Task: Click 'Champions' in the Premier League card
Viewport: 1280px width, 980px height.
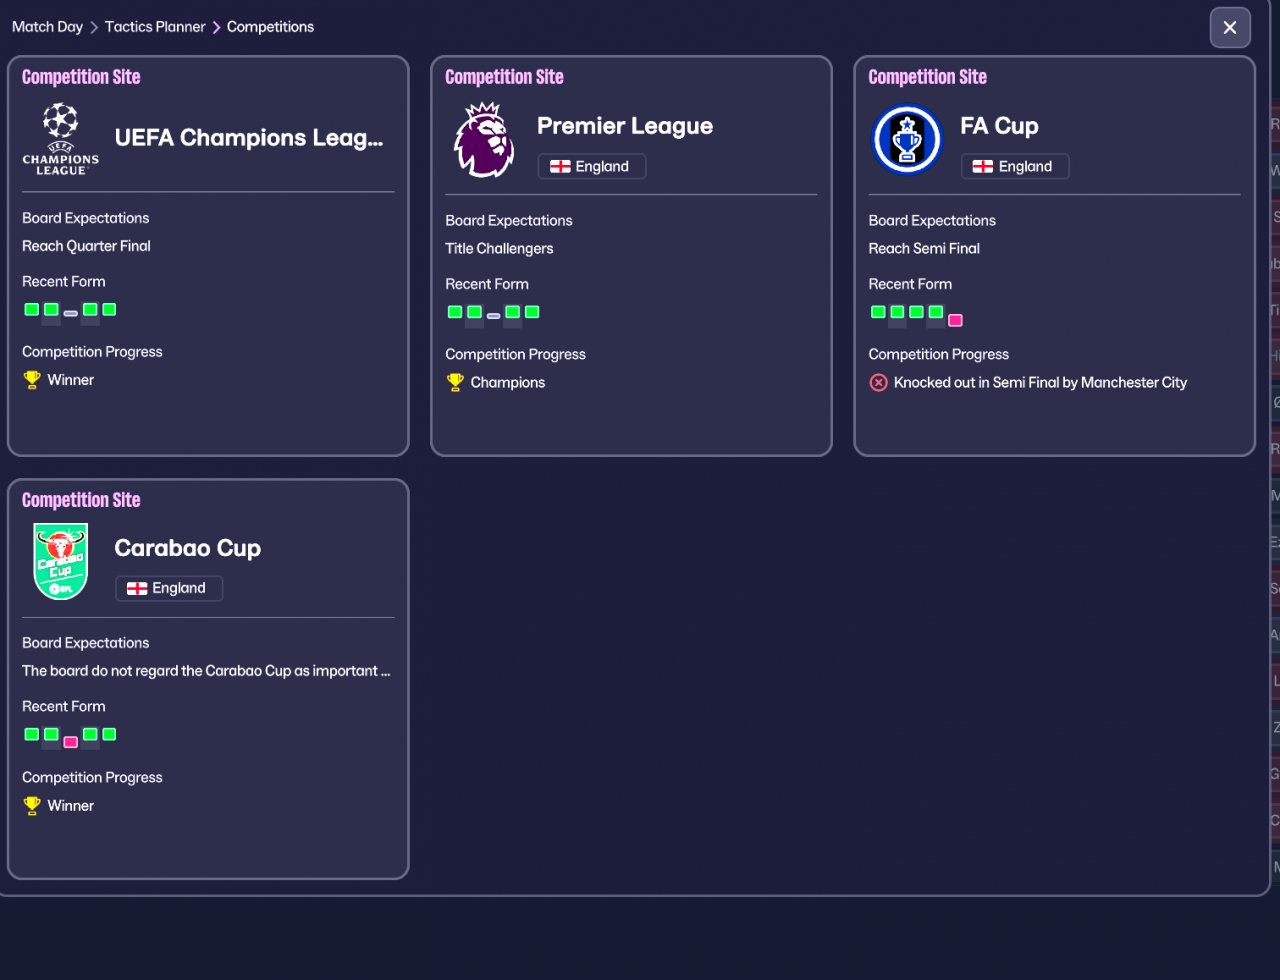Action: point(508,382)
